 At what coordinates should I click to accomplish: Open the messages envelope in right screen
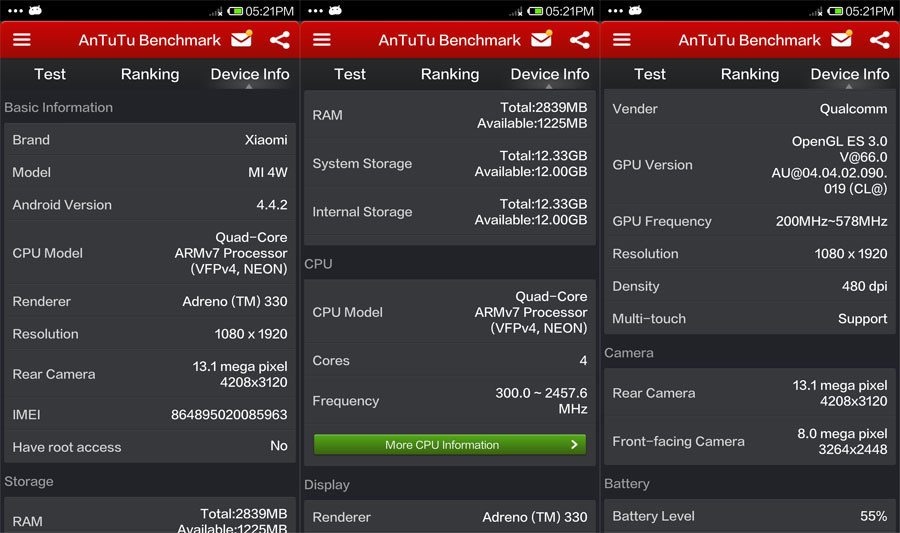[x=841, y=40]
